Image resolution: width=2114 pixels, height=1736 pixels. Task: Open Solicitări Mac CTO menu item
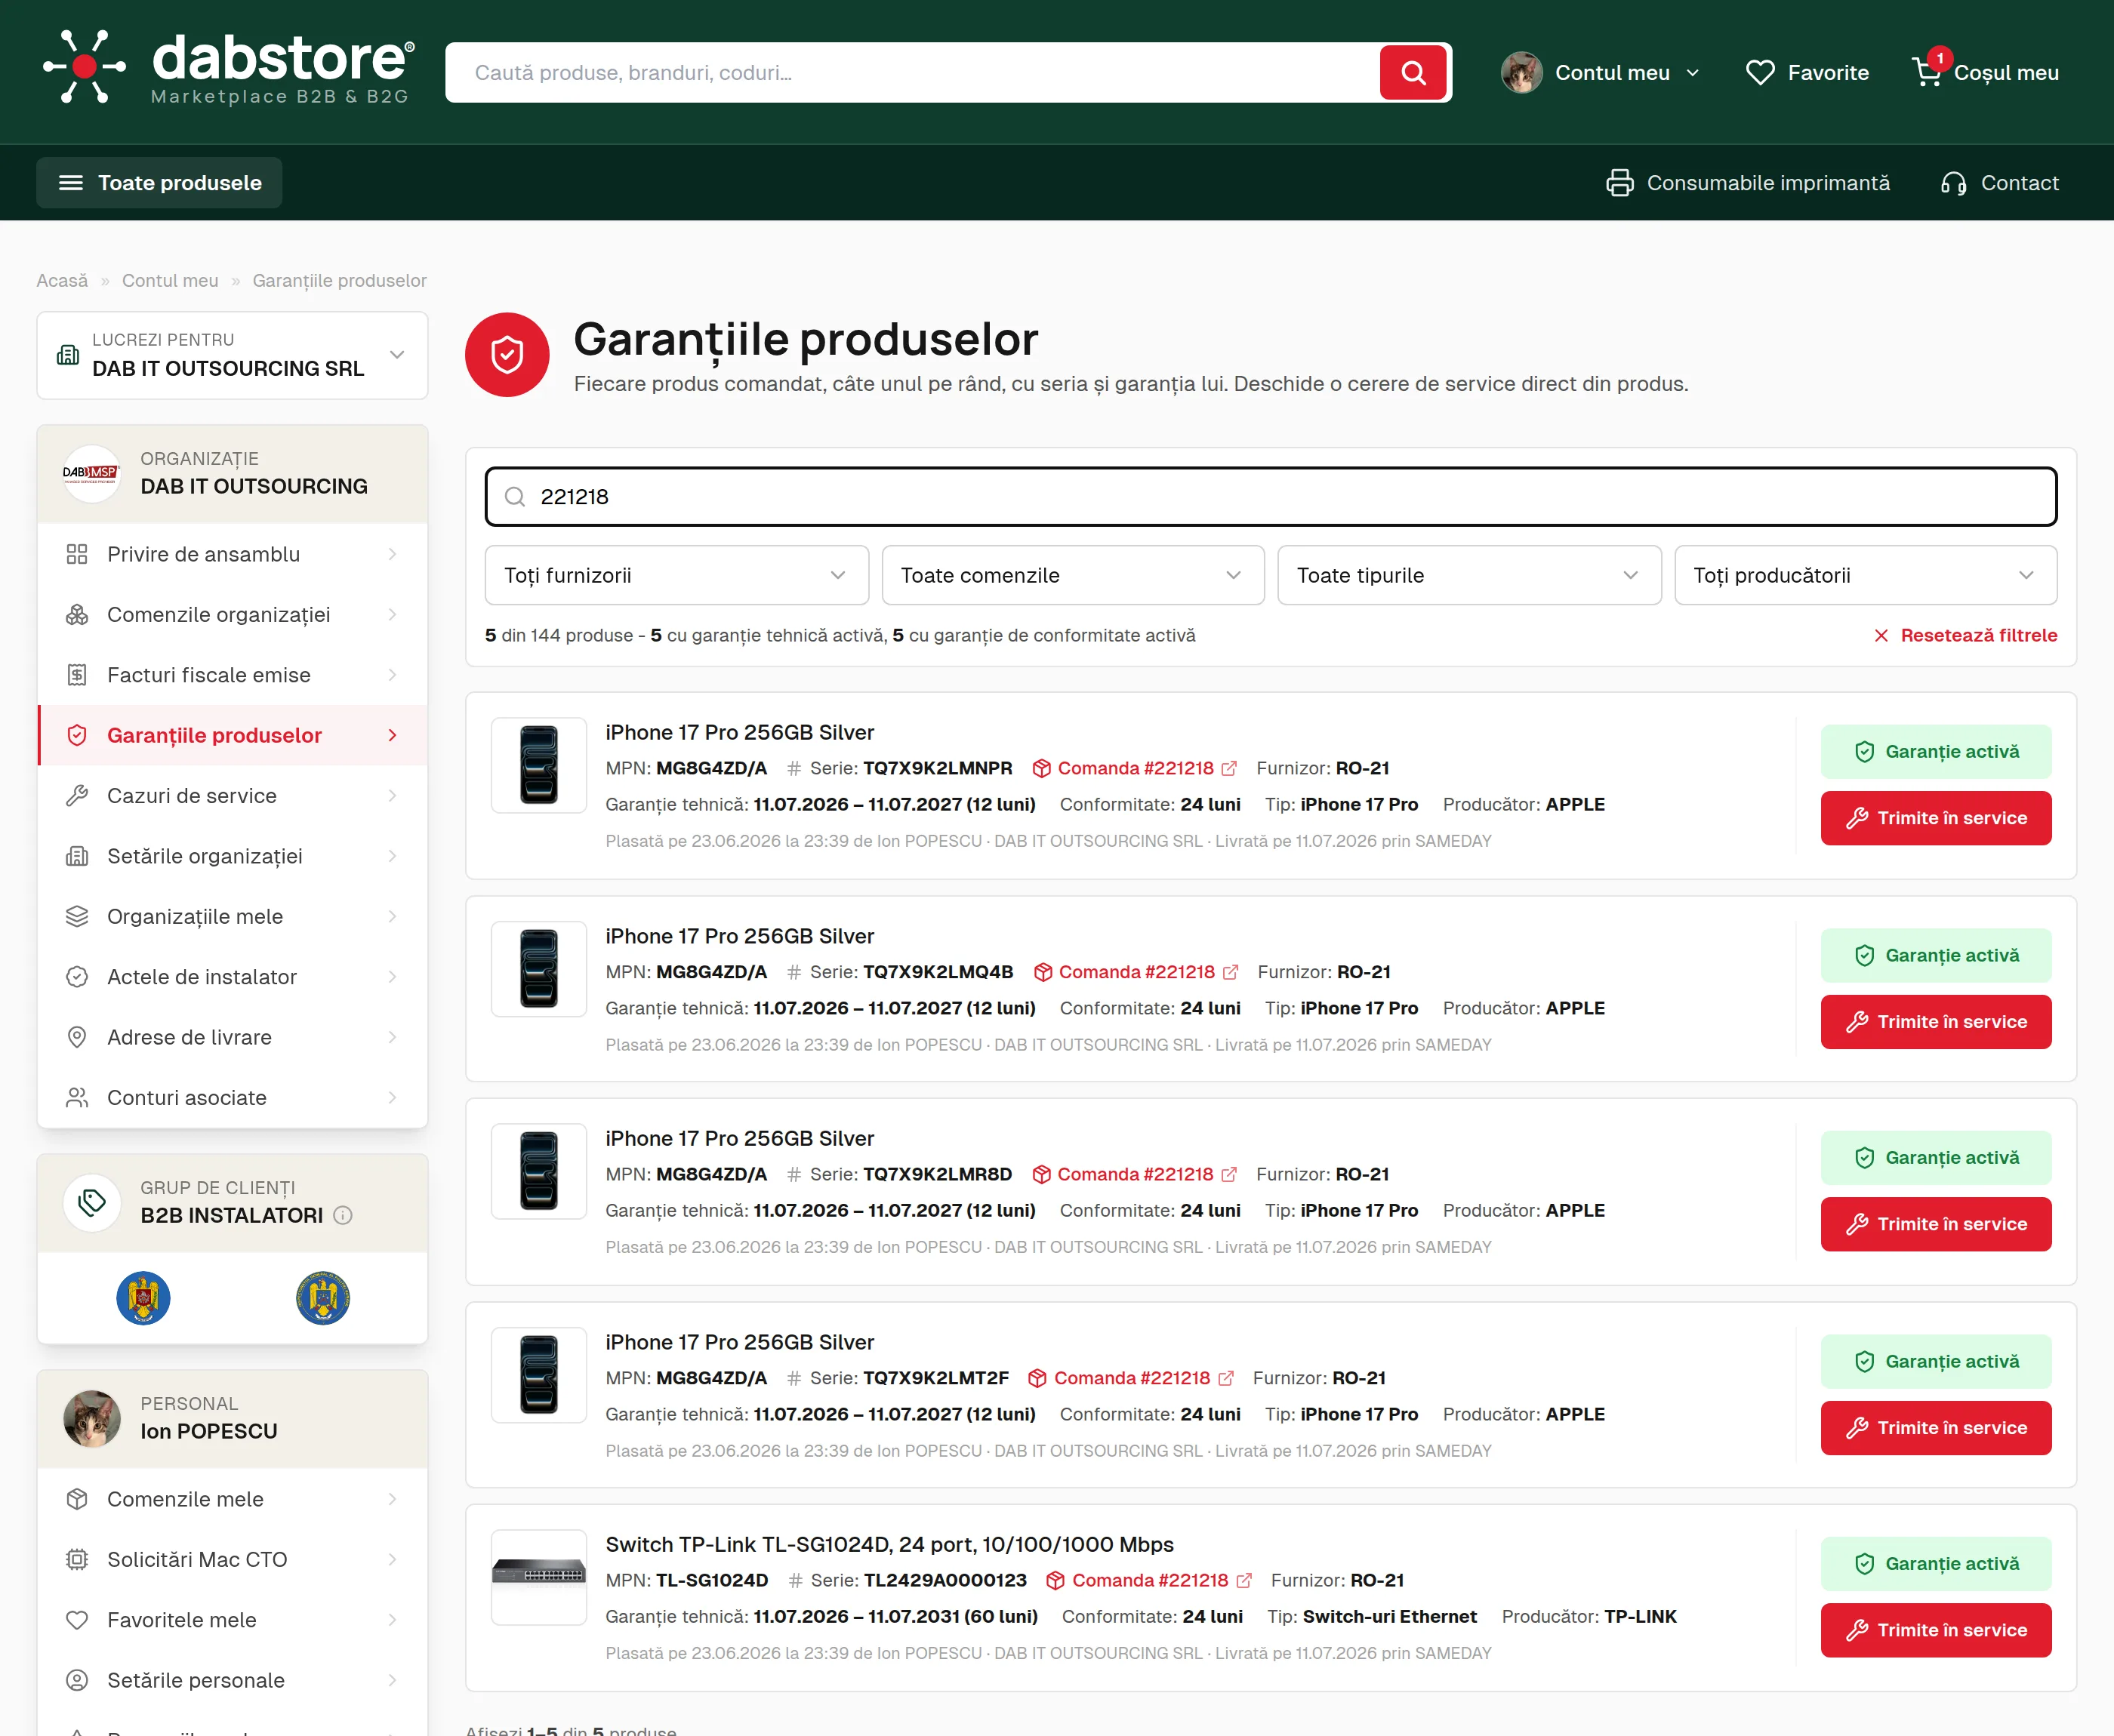(232, 1560)
